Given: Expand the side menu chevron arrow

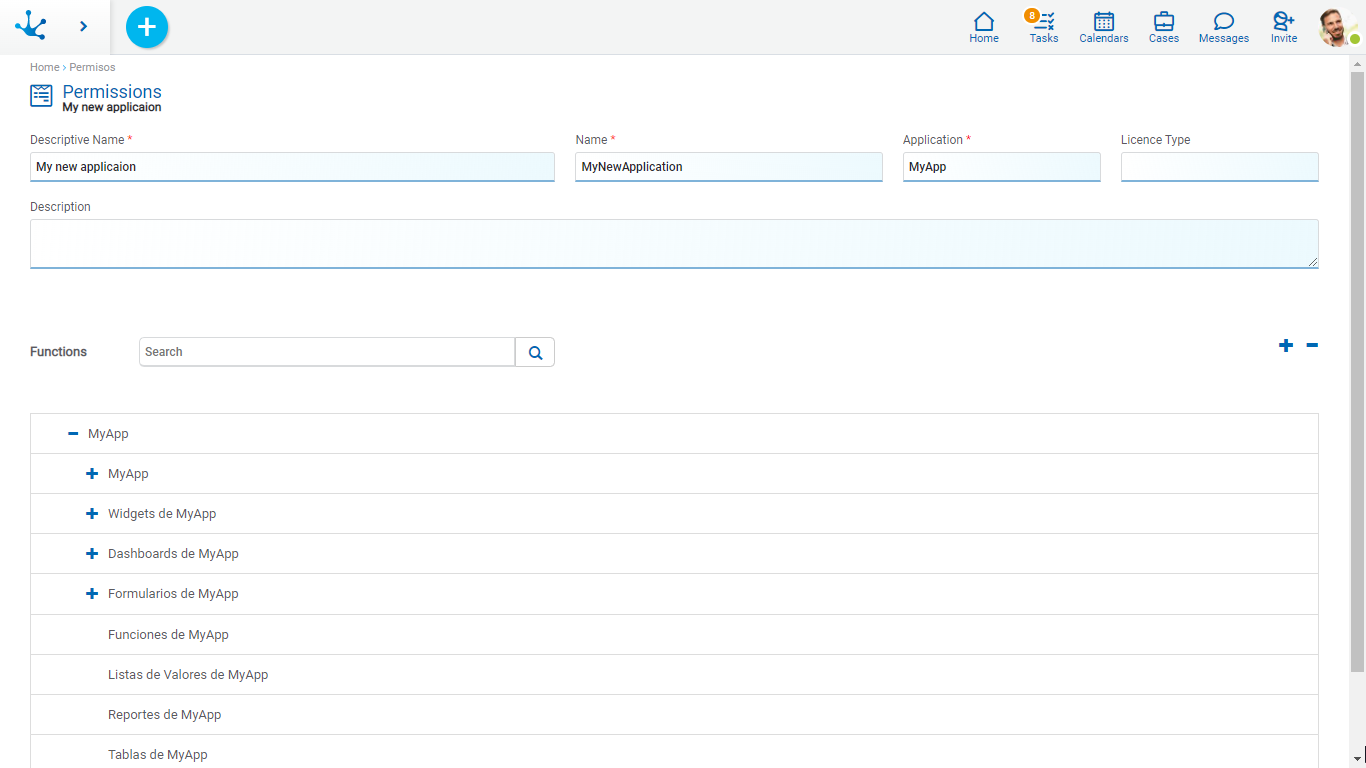Looking at the screenshot, I should click(83, 27).
